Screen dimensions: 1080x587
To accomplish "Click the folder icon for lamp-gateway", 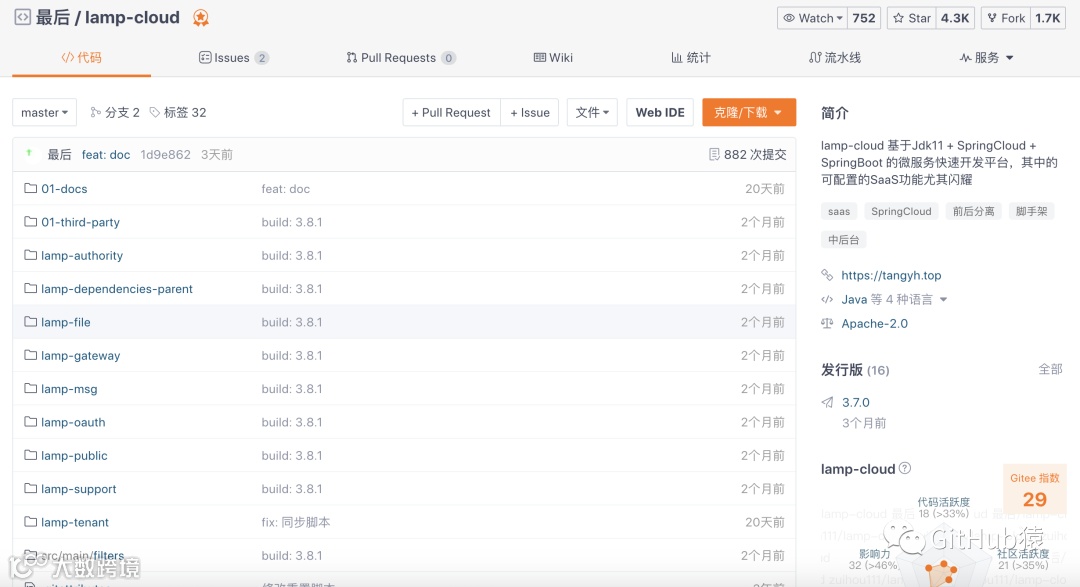I will [x=30, y=356].
